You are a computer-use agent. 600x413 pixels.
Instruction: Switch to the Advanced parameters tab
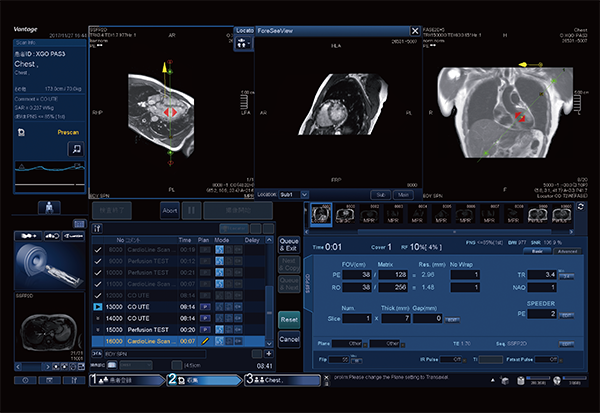click(567, 251)
